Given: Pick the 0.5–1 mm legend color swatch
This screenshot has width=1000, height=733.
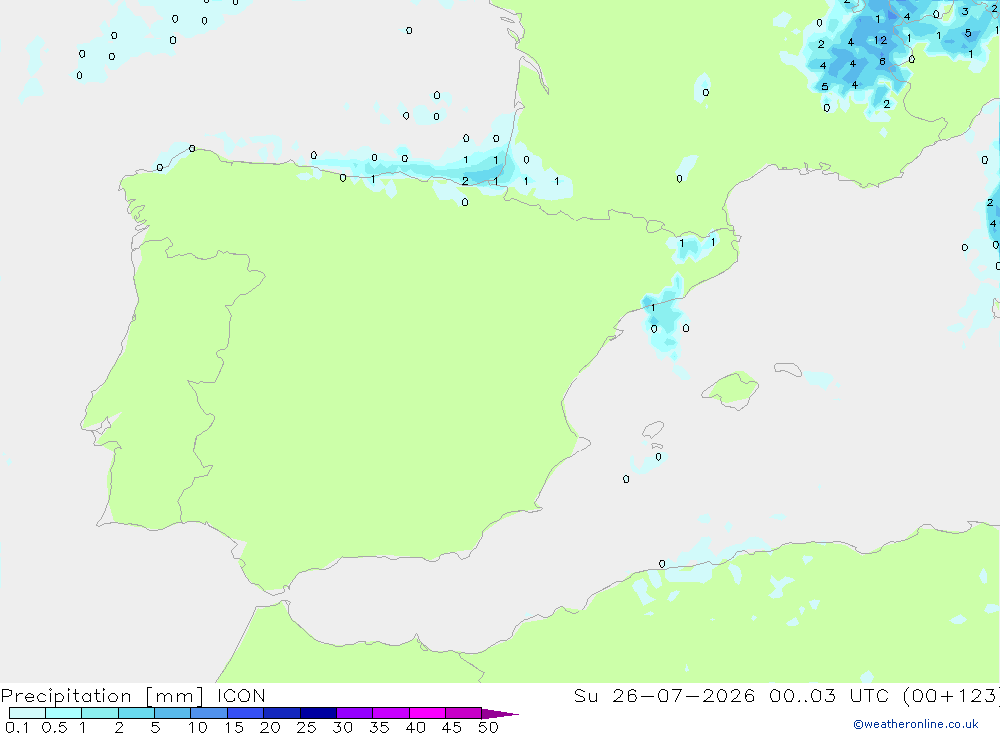Looking at the screenshot, I should (x=64, y=713).
